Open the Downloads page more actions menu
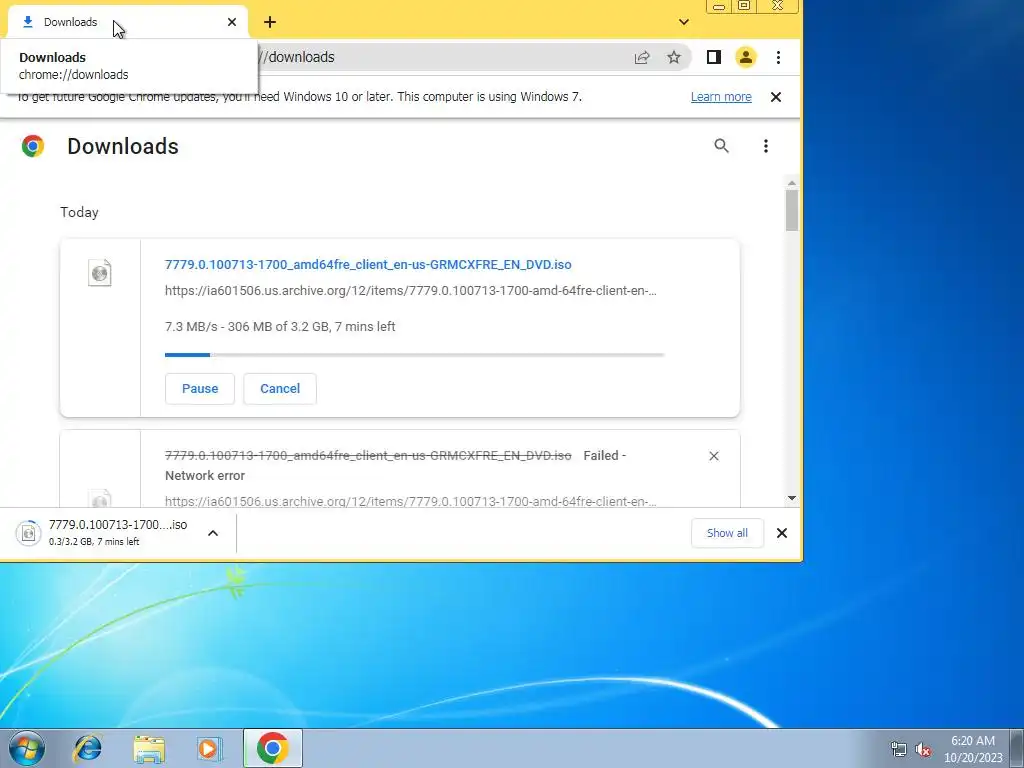The height and width of the screenshot is (768, 1024). pyautogui.click(x=765, y=146)
